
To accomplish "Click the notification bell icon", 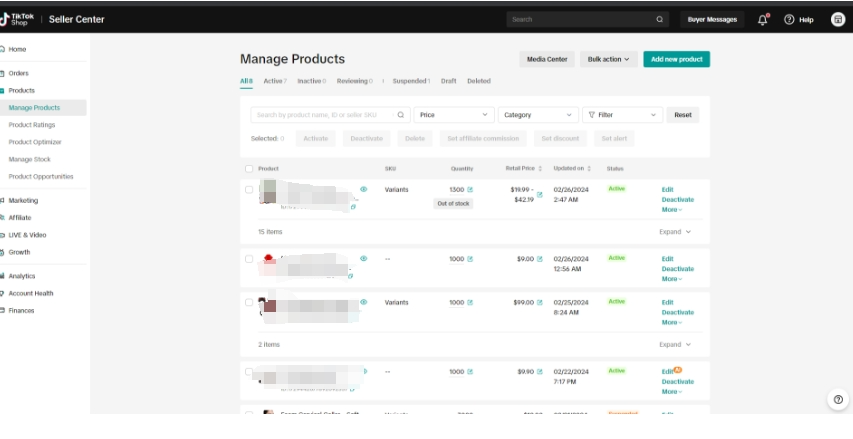I will [763, 19].
